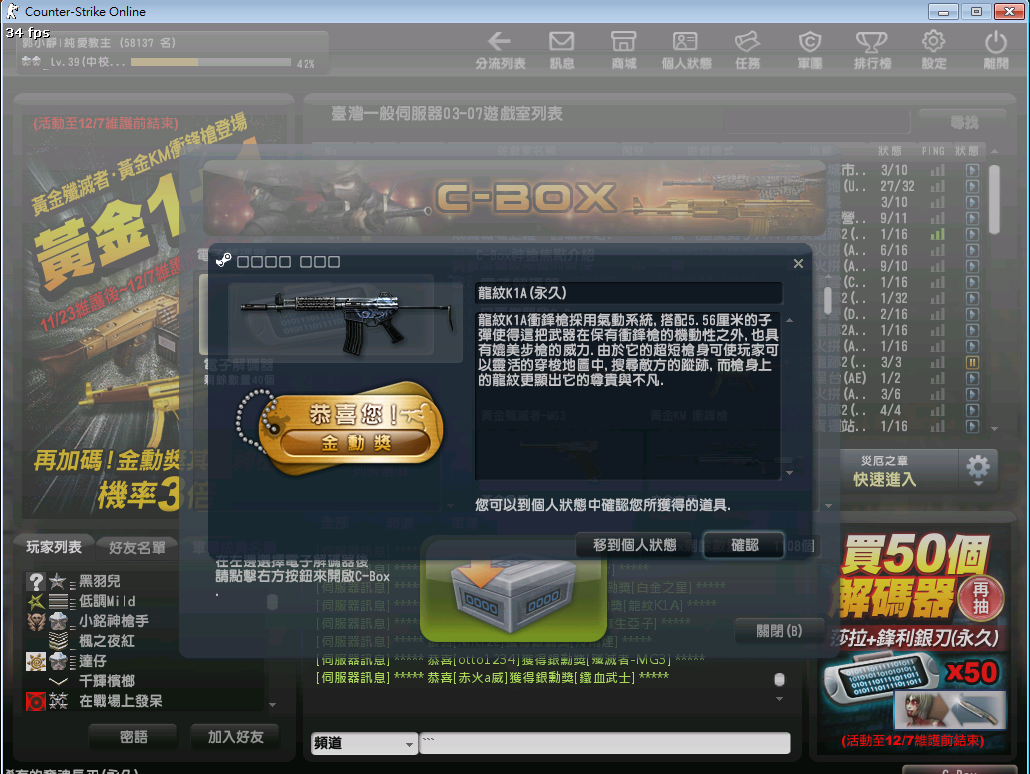This screenshot has height=774, width=1030.
Task: Click the 移到個人狀態 button
Action: click(x=634, y=545)
